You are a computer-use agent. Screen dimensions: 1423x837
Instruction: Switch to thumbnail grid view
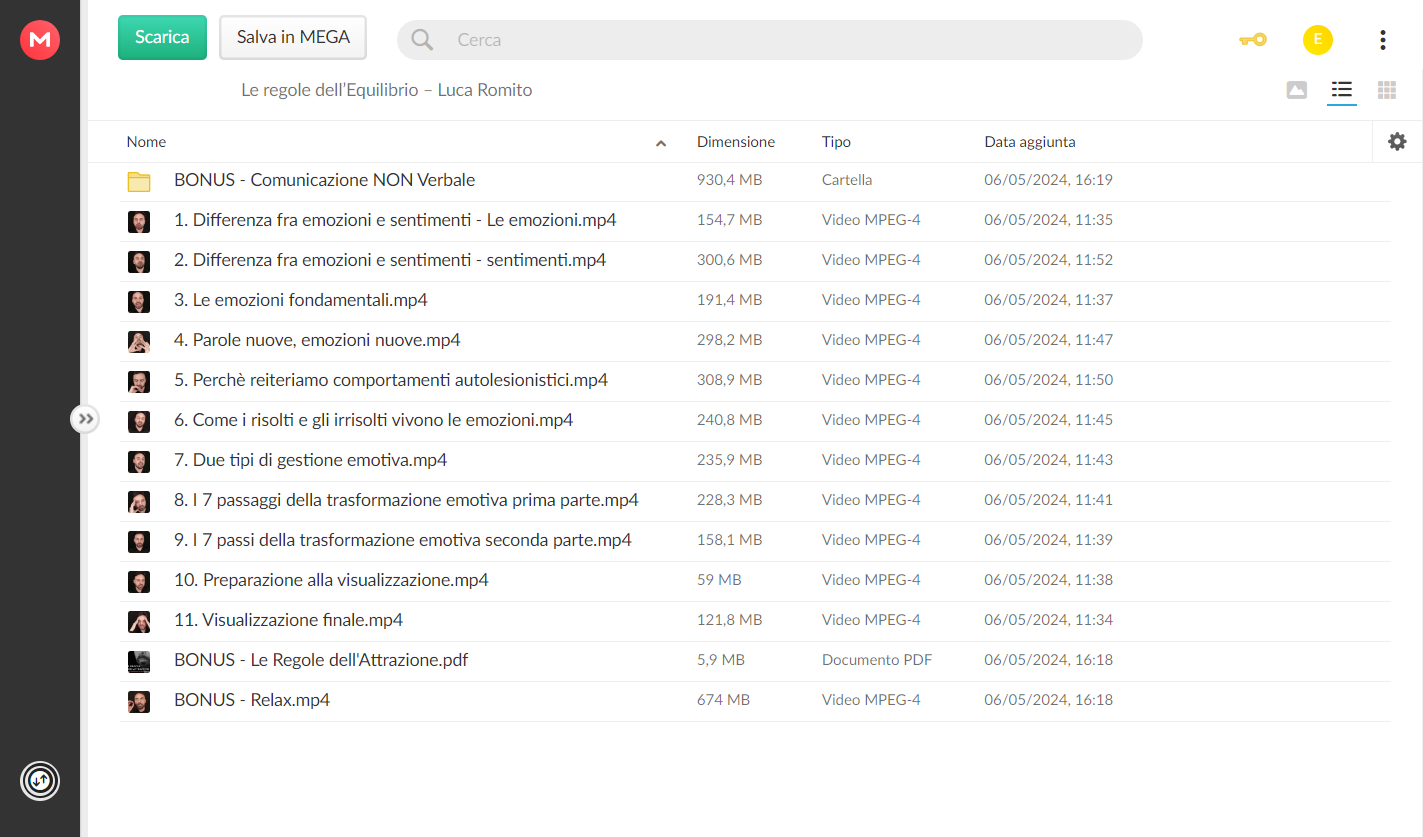point(1386,90)
